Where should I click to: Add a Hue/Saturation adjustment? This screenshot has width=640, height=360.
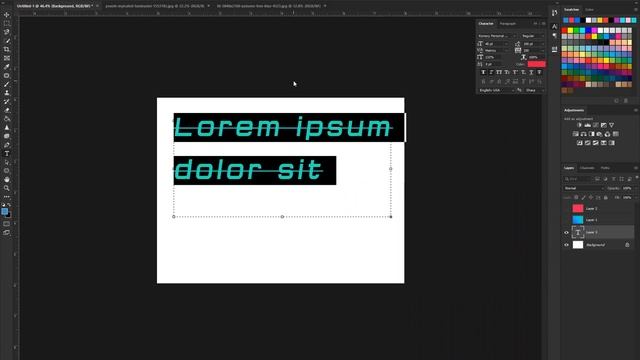click(576, 134)
